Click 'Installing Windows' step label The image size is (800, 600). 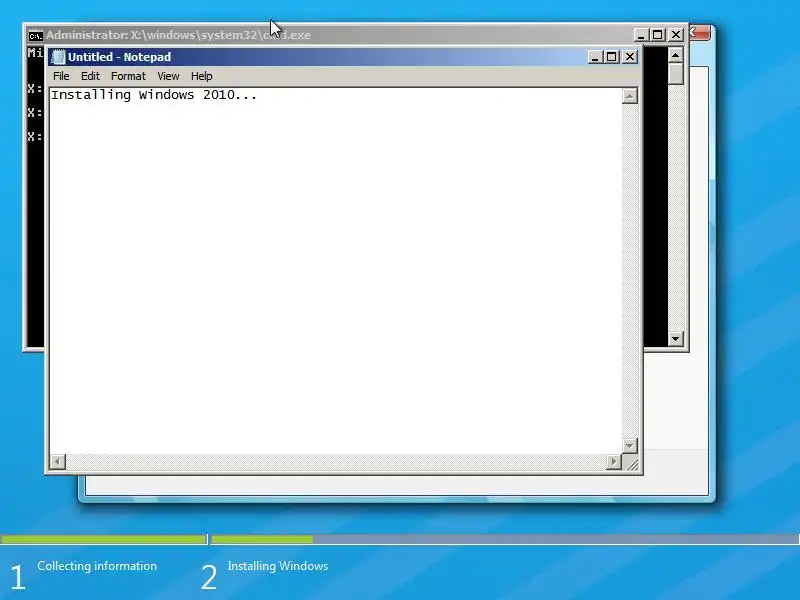pyautogui.click(x=278, y=566)
